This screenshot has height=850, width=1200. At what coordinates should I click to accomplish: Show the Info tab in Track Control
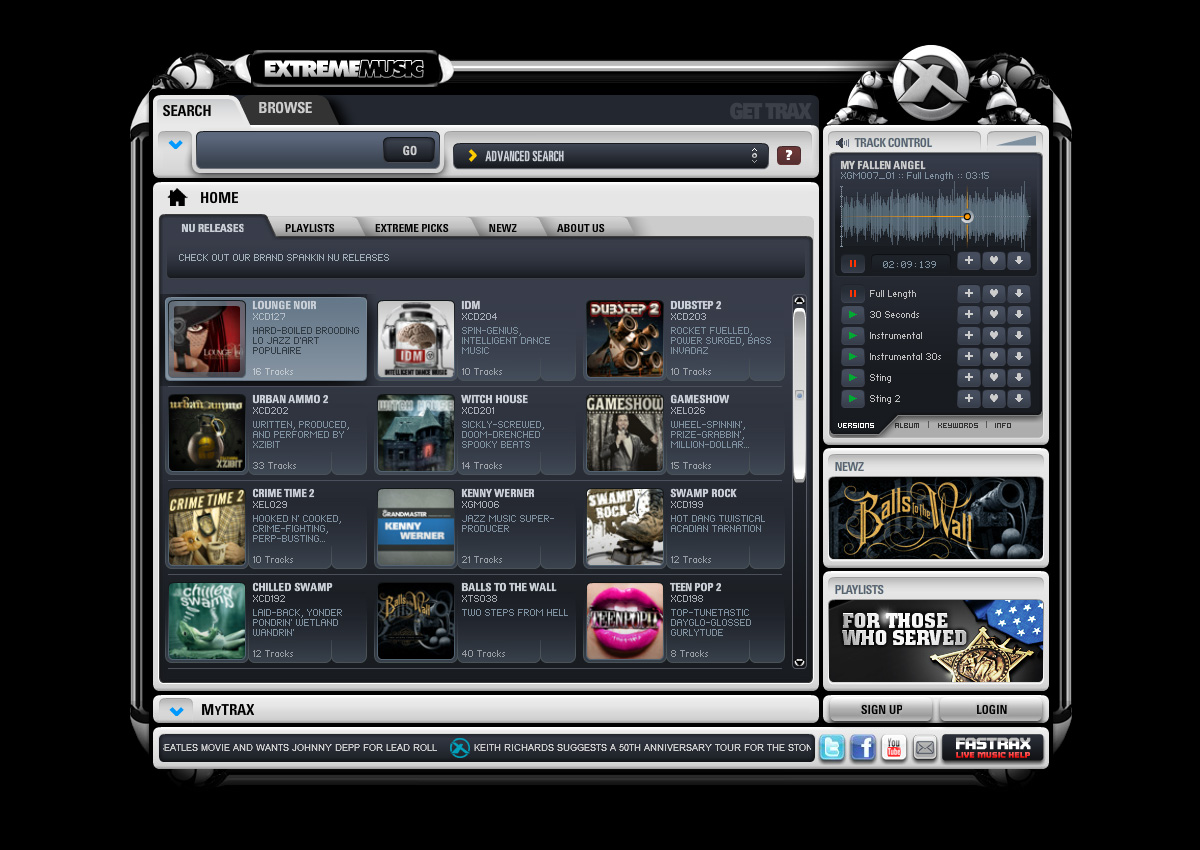[x=1003, y=426]
